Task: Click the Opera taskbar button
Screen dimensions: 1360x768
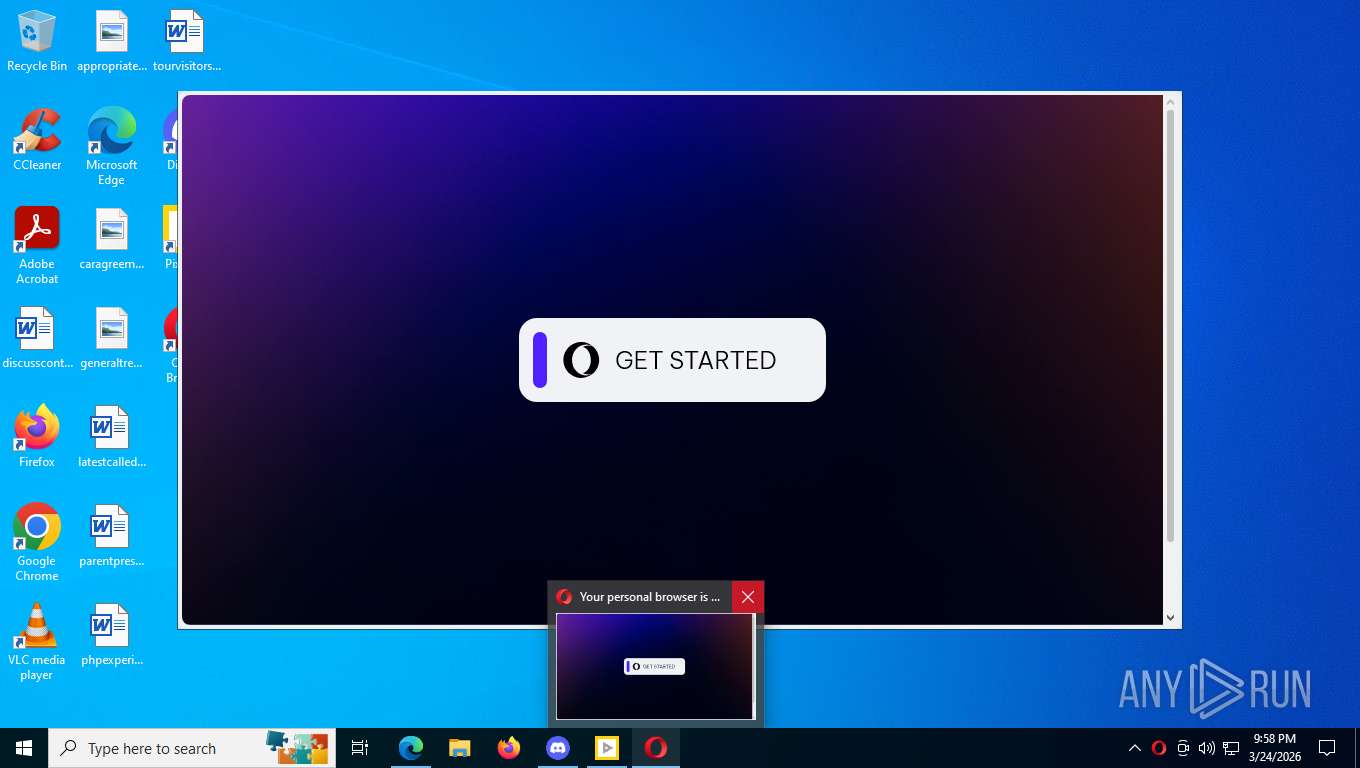Action: point(656,748)
